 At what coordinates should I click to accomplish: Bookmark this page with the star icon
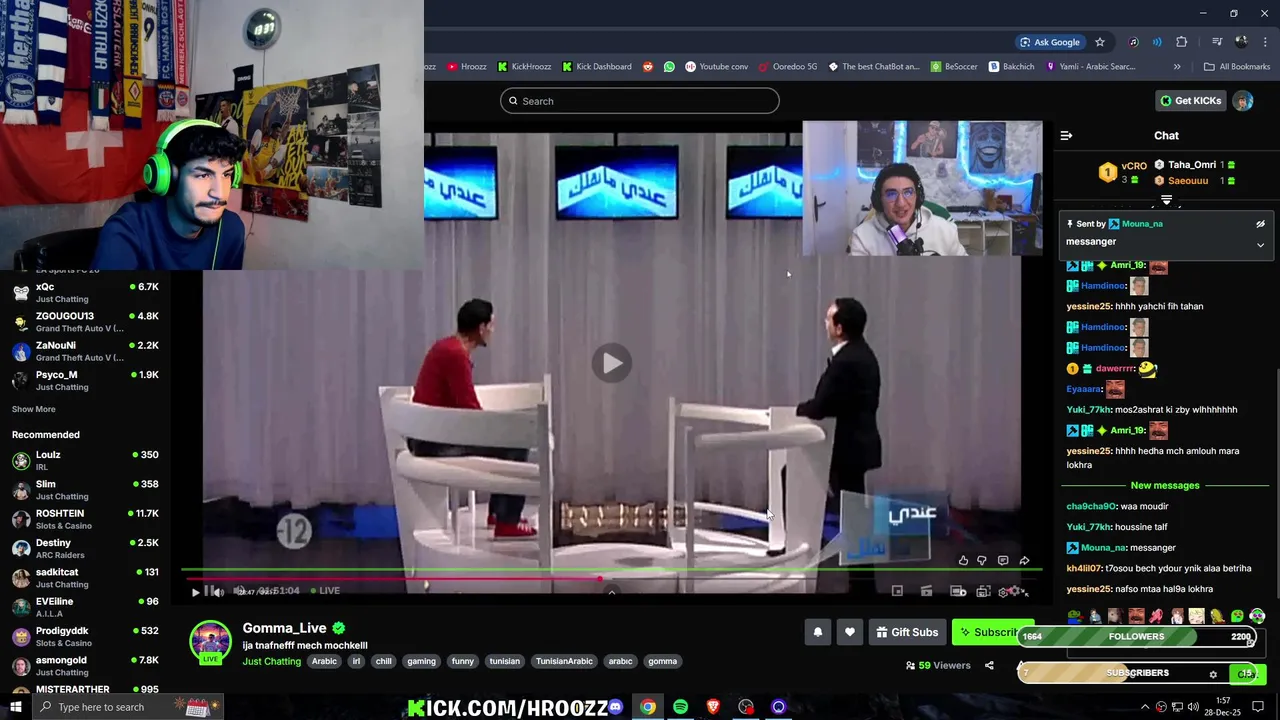tap(1100, 42)
